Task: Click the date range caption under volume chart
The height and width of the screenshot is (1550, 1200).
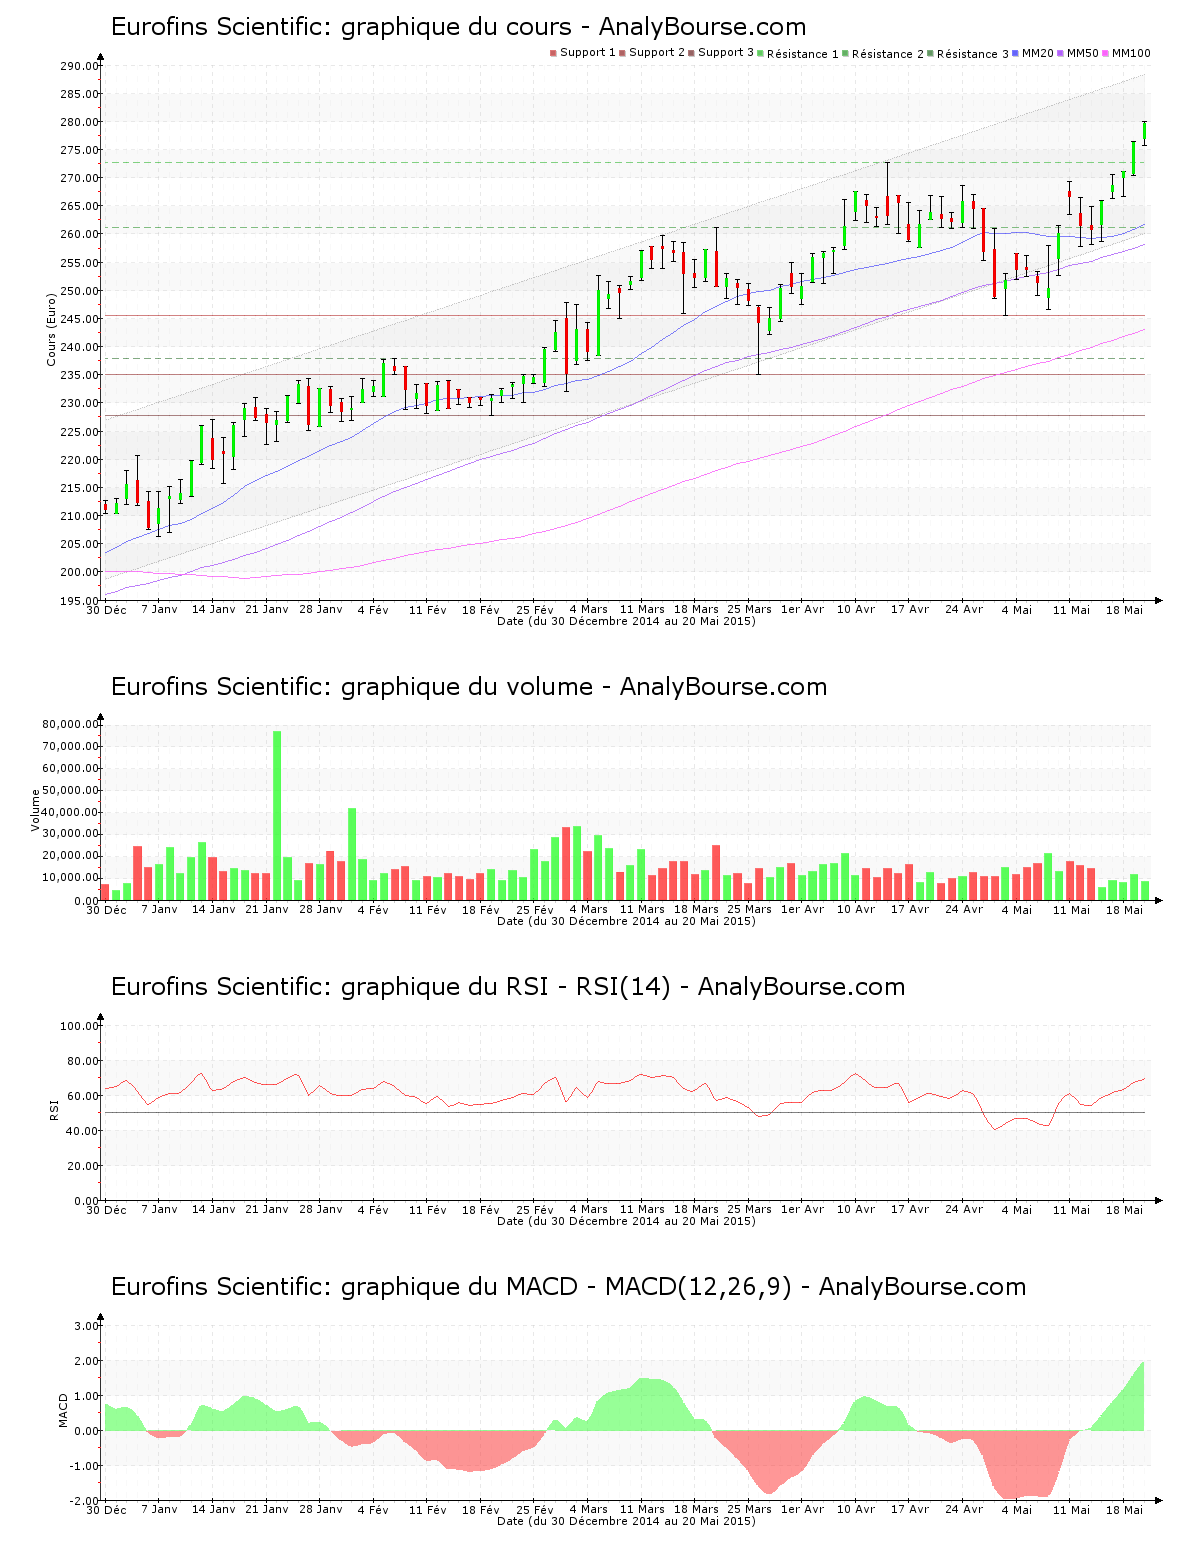Action: (x=626, y=921)
